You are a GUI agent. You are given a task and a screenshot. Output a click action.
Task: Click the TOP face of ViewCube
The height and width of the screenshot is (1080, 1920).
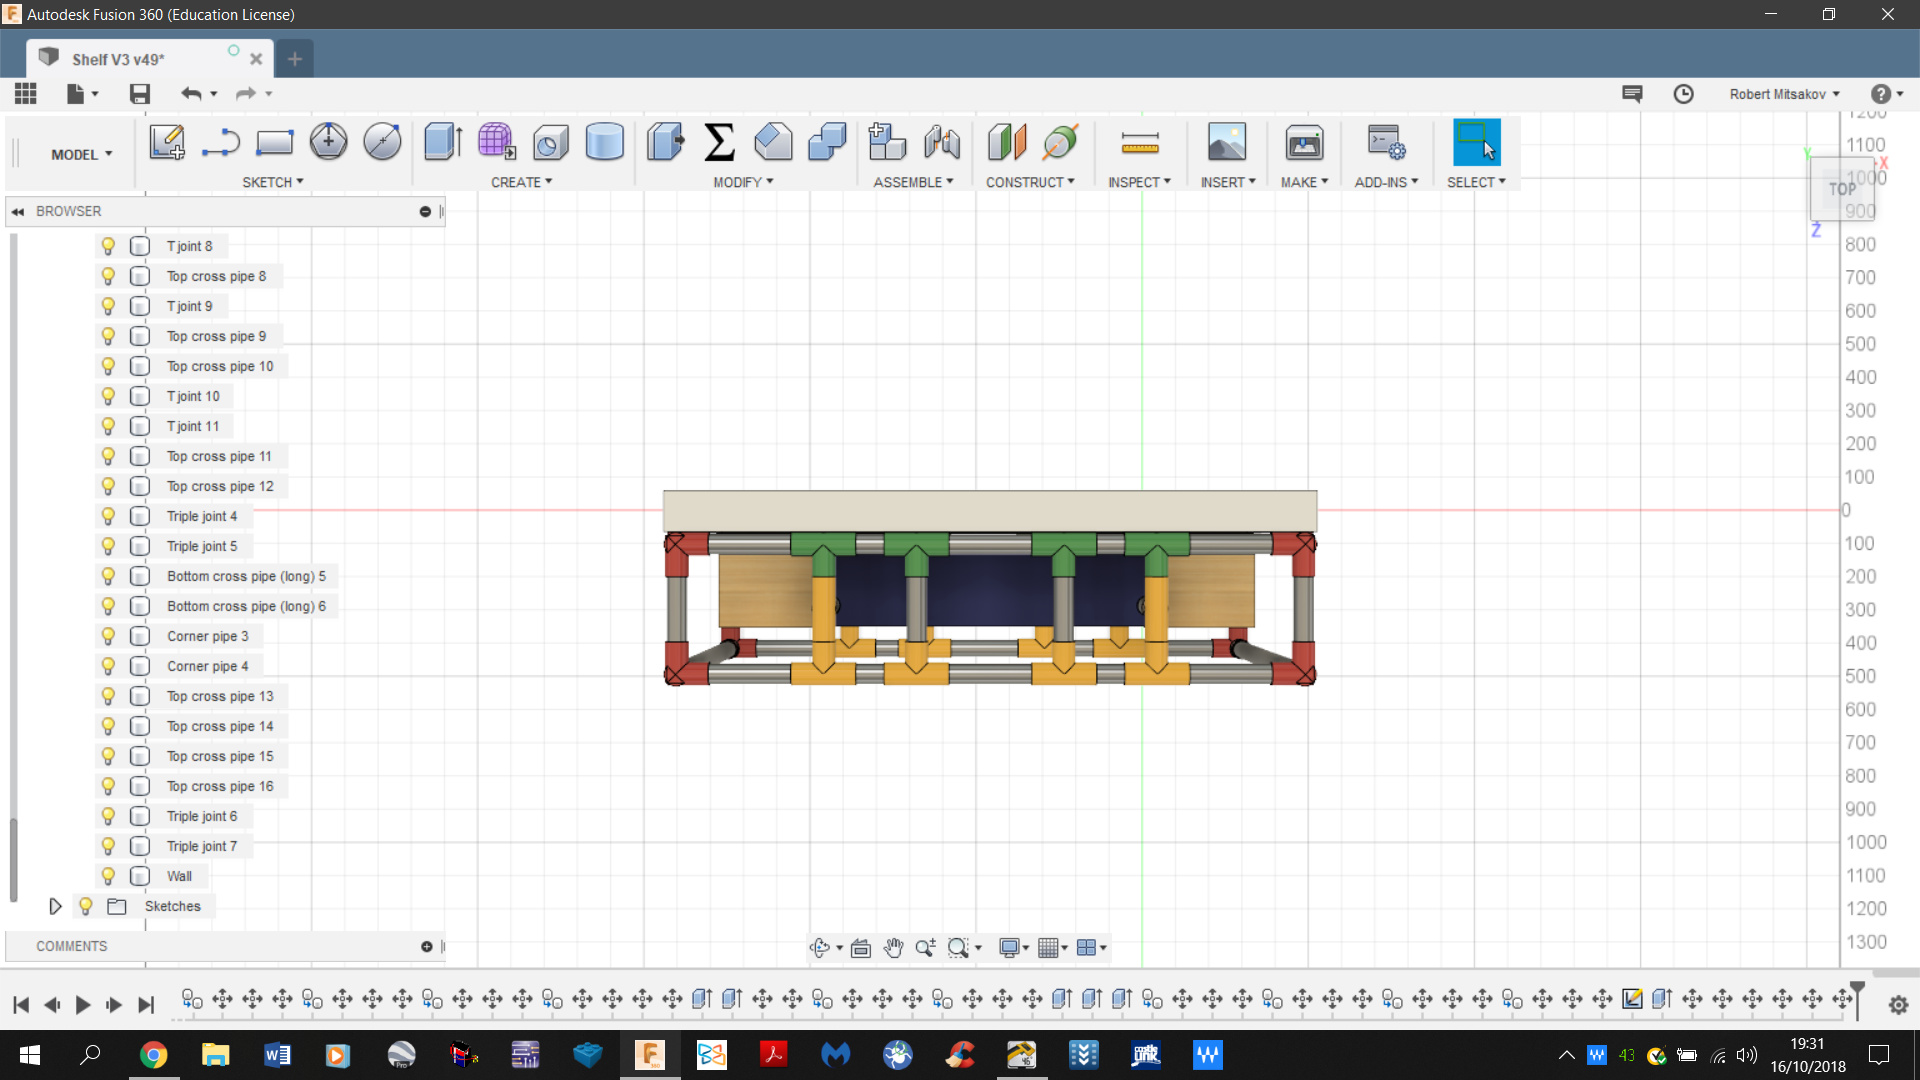point(1842,189)
